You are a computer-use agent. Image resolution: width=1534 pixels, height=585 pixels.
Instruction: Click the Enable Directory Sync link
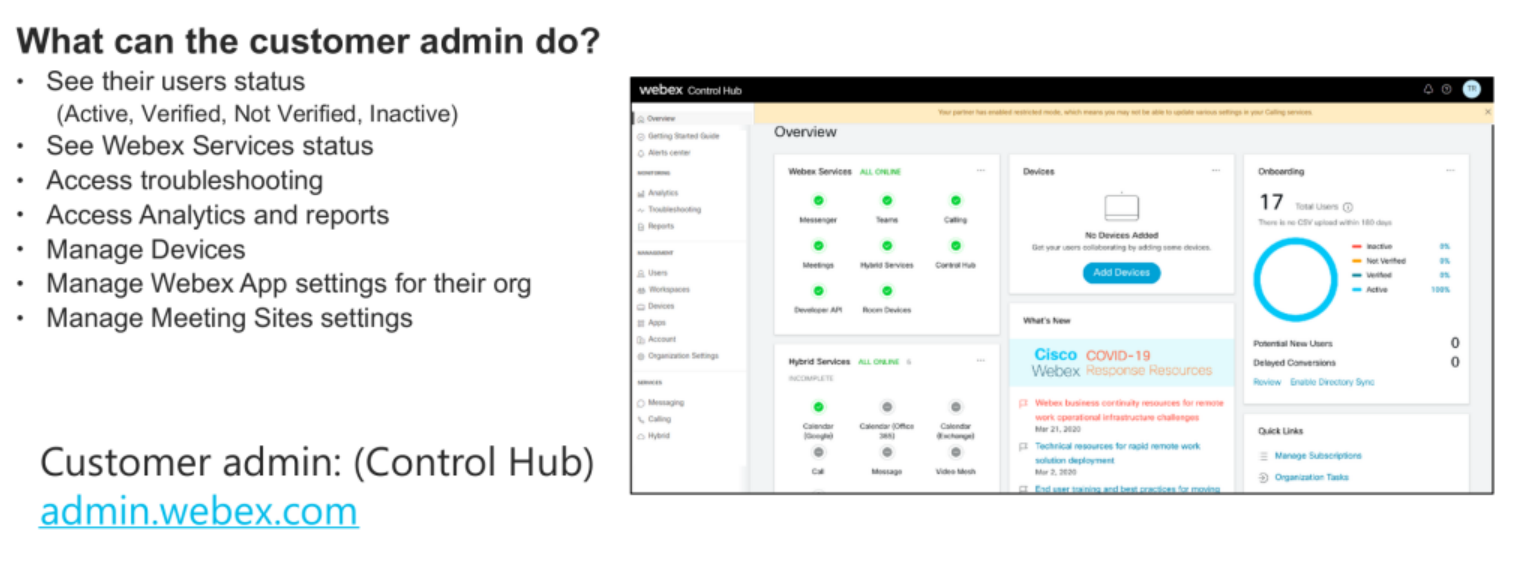(1332, 382)
